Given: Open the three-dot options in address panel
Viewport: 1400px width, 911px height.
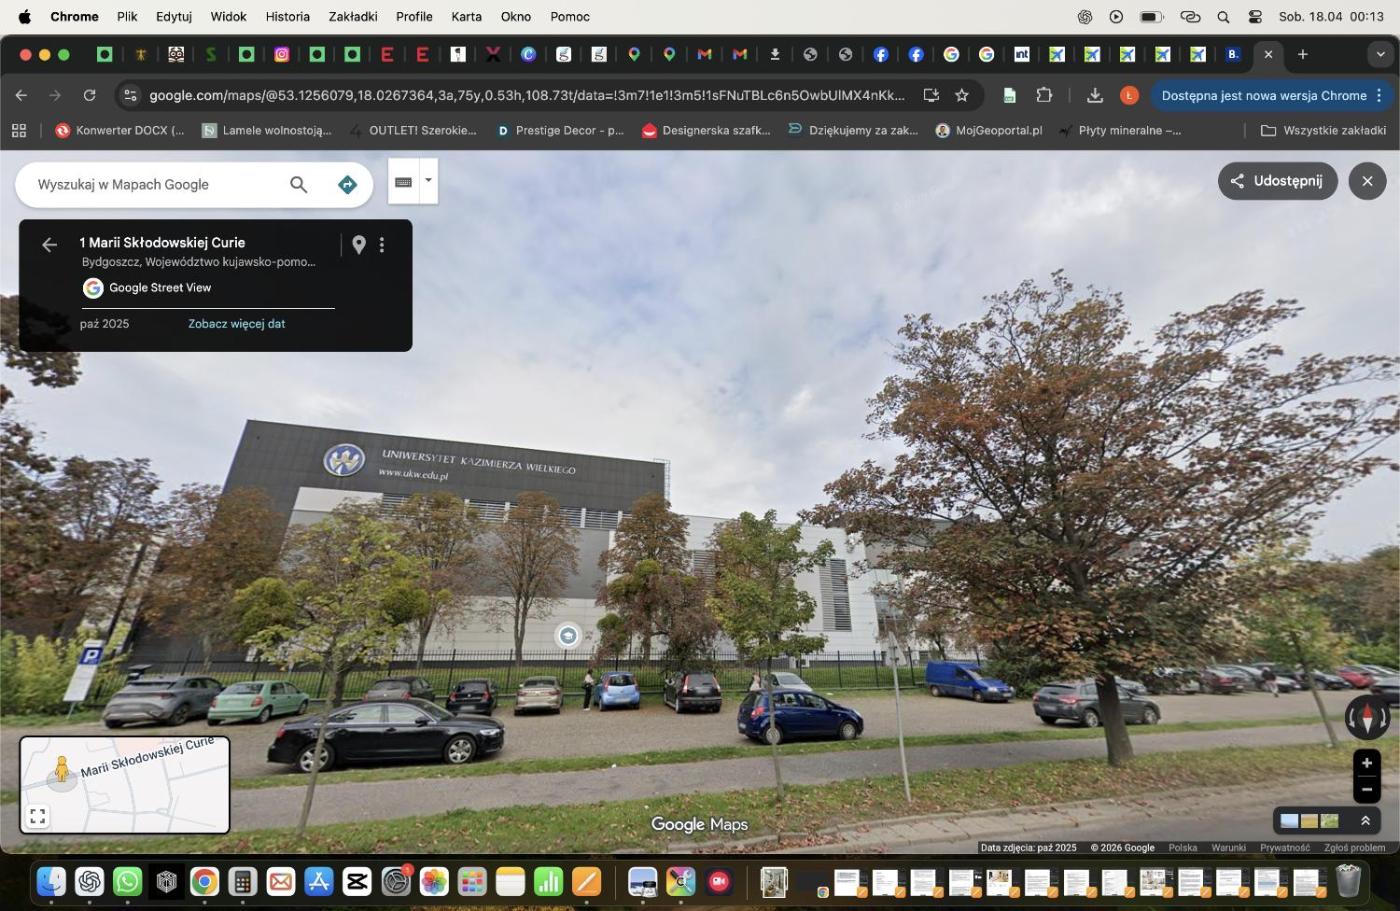Looking at the screenshot, I should 382,244.
